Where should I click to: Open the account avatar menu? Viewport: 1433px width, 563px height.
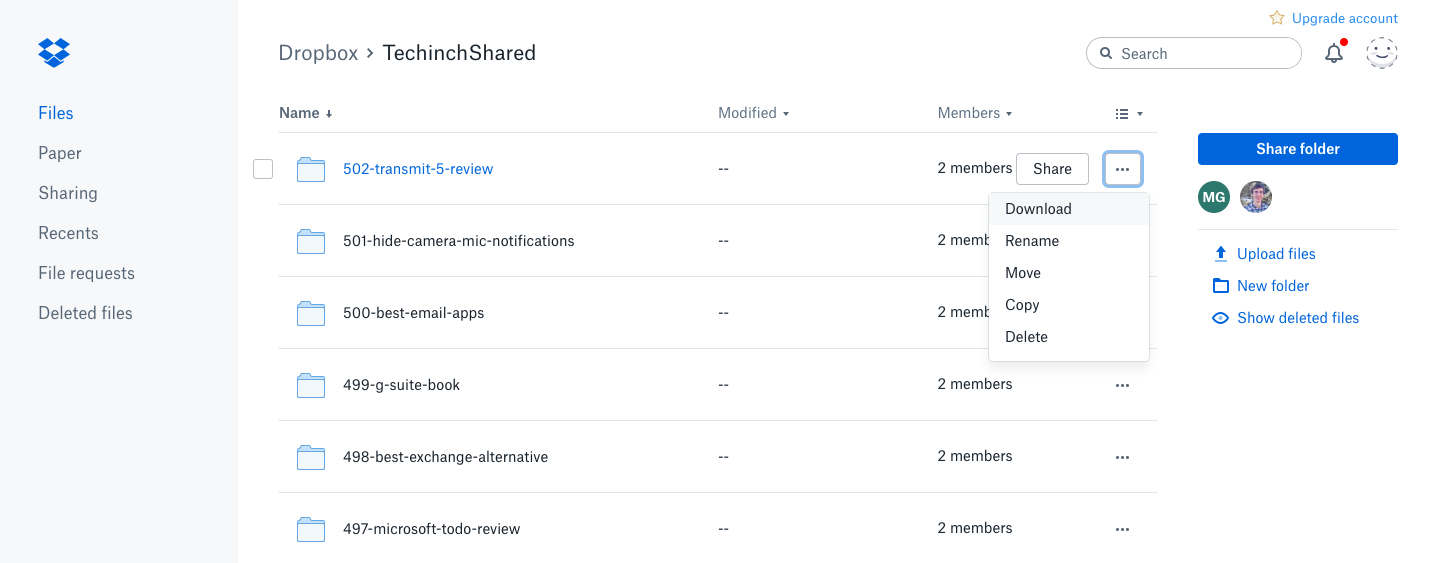click(x=1382, y=53)
